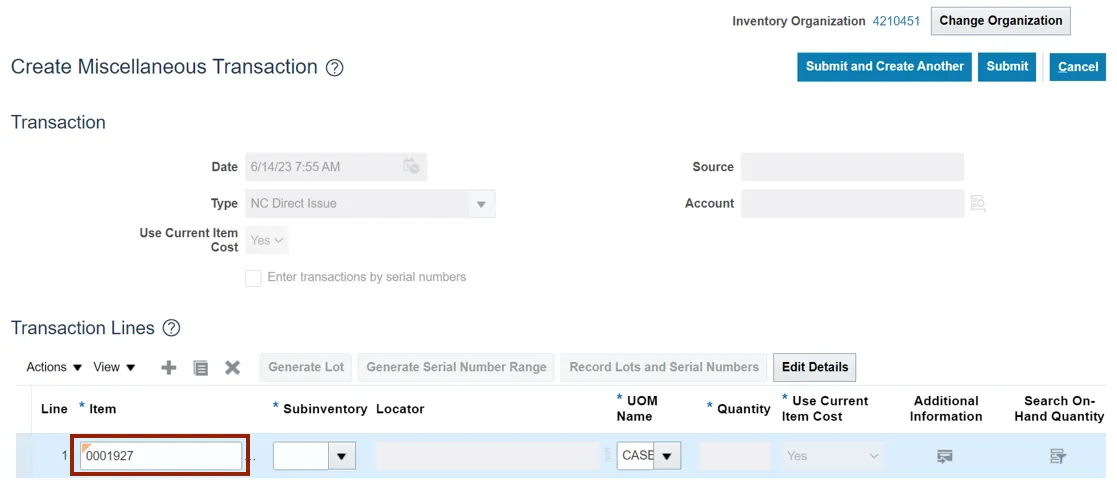Open the Date calendar picker icon

pos(411,166)
